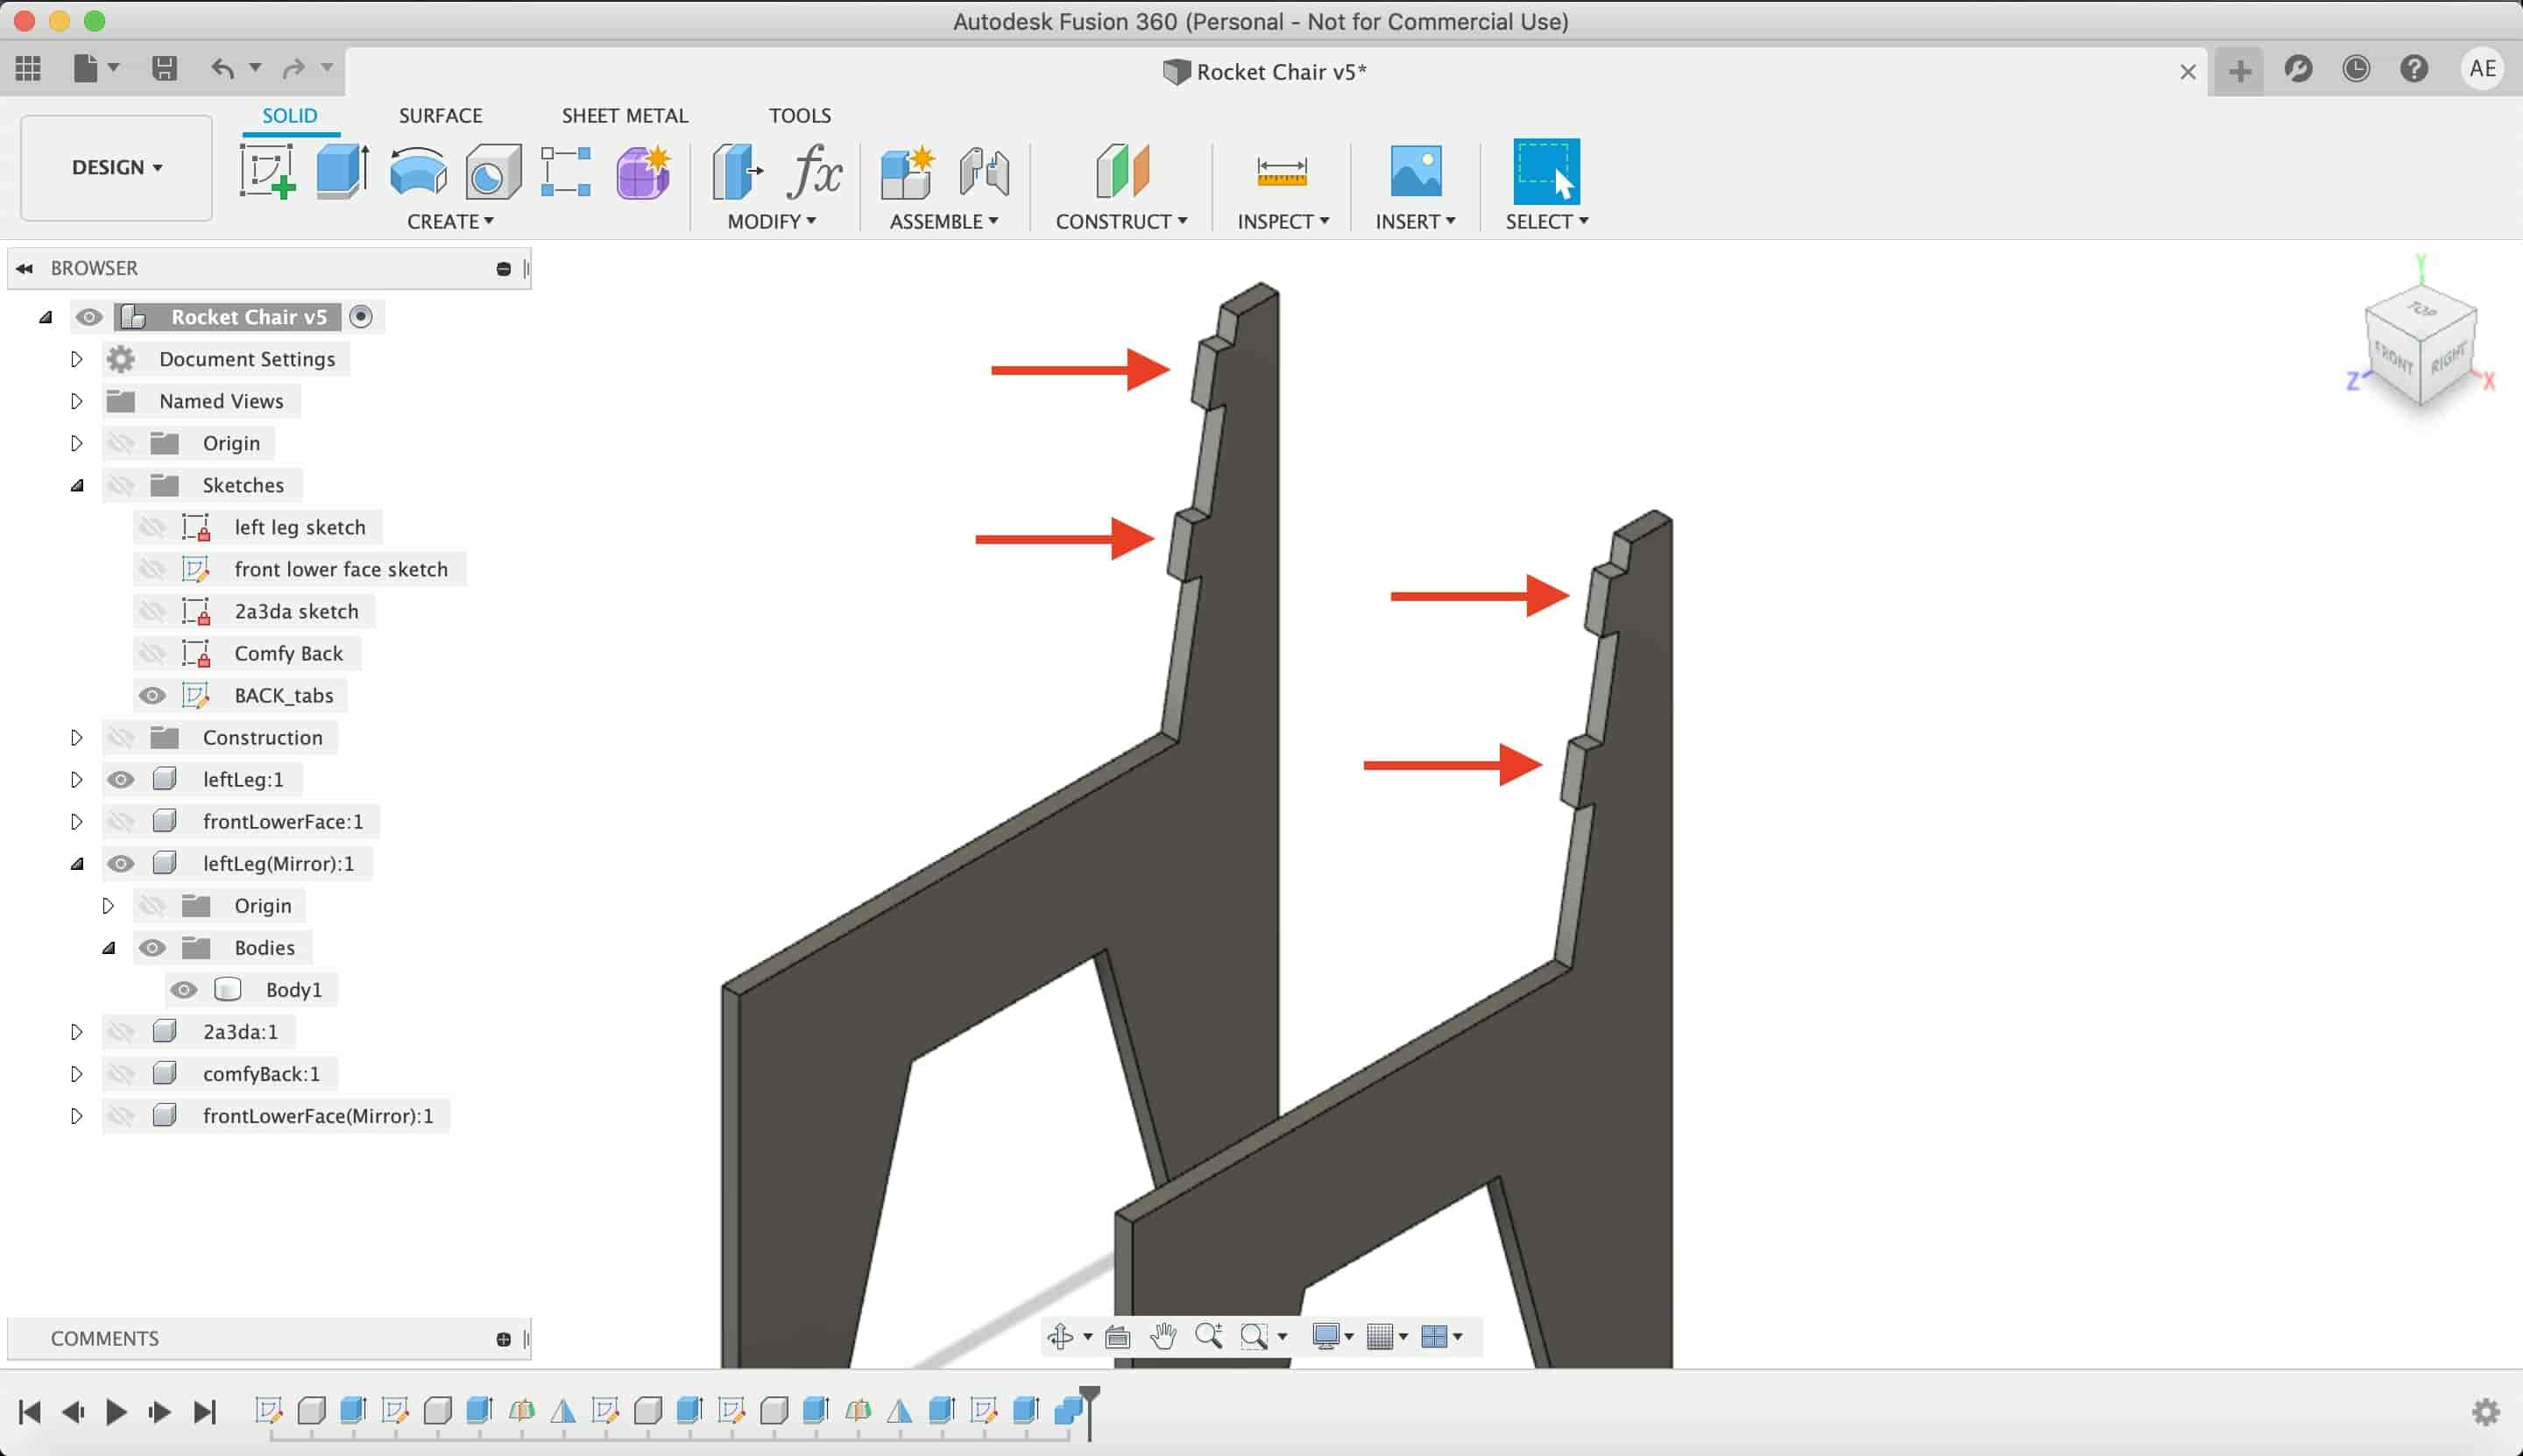Click the New Component icon

pyautogui.click(x=907, y=172)
